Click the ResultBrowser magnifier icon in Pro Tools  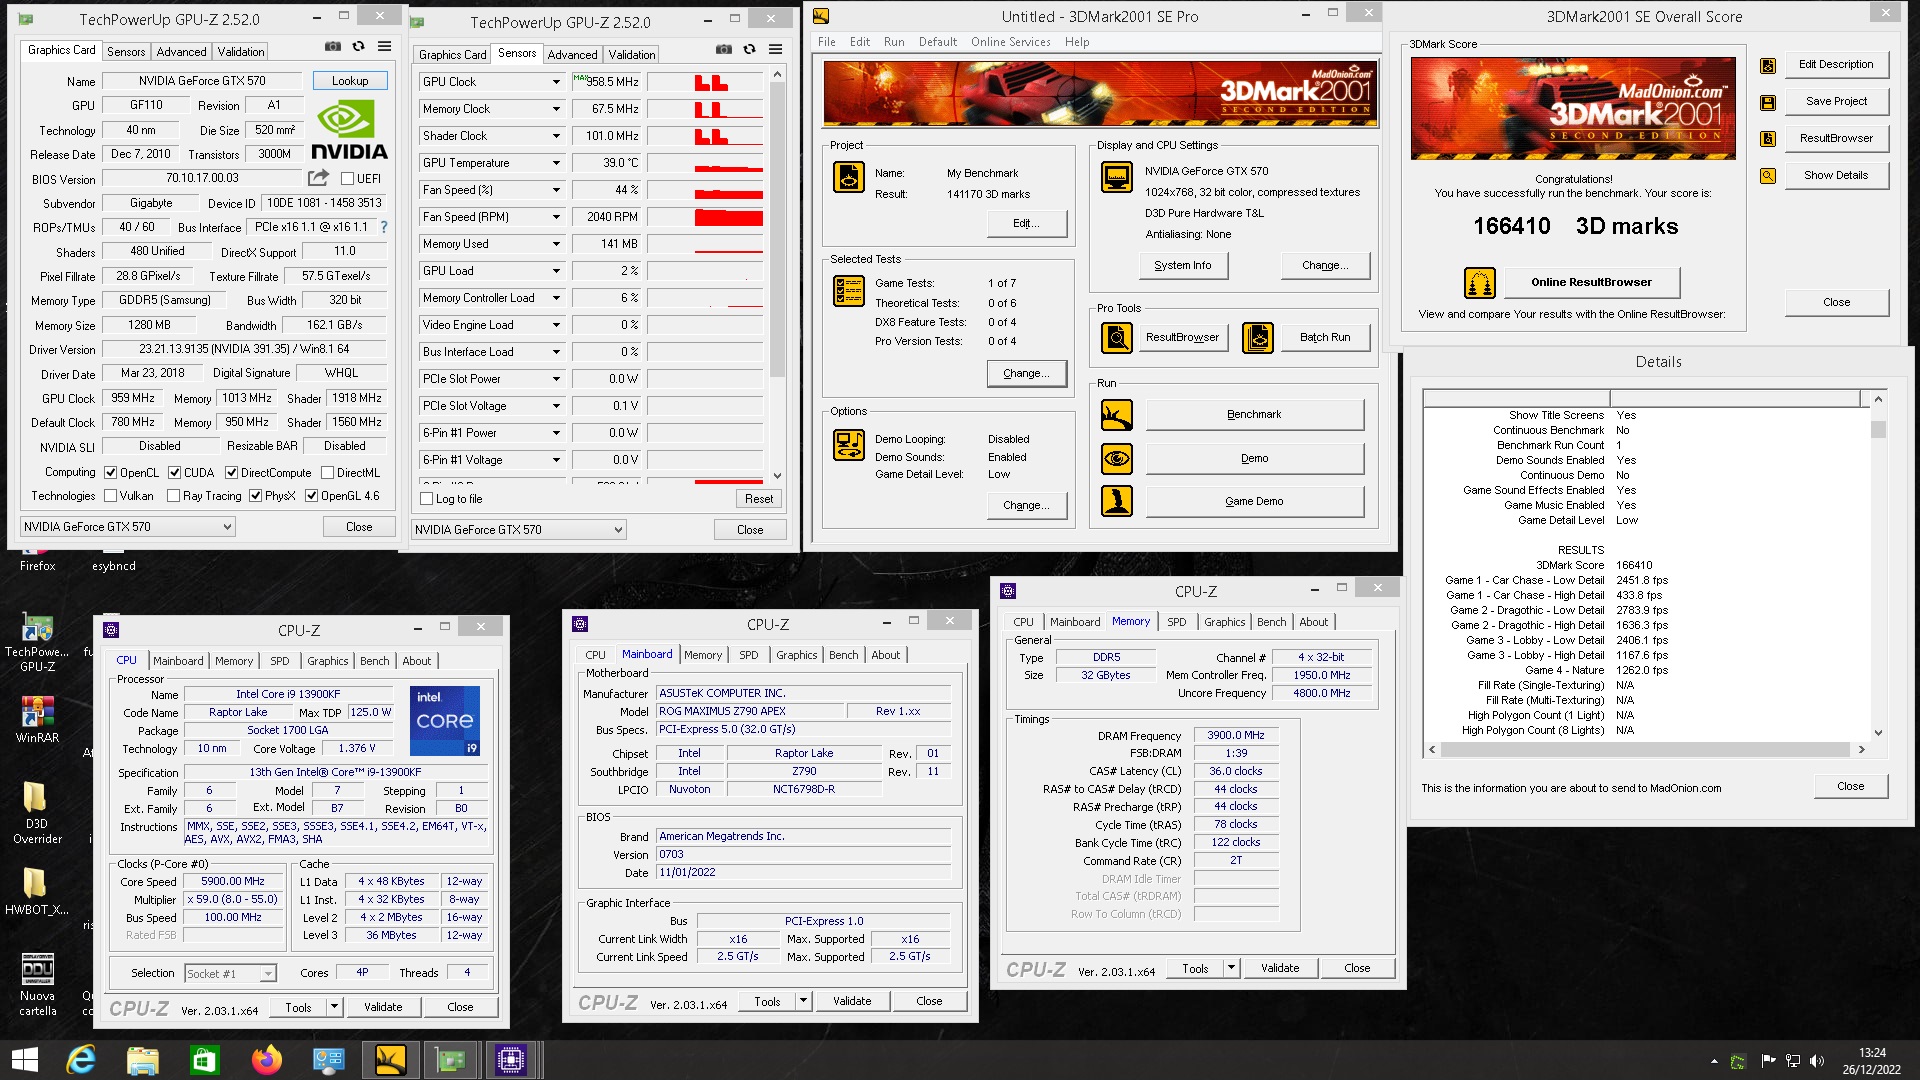[1117, 338]
